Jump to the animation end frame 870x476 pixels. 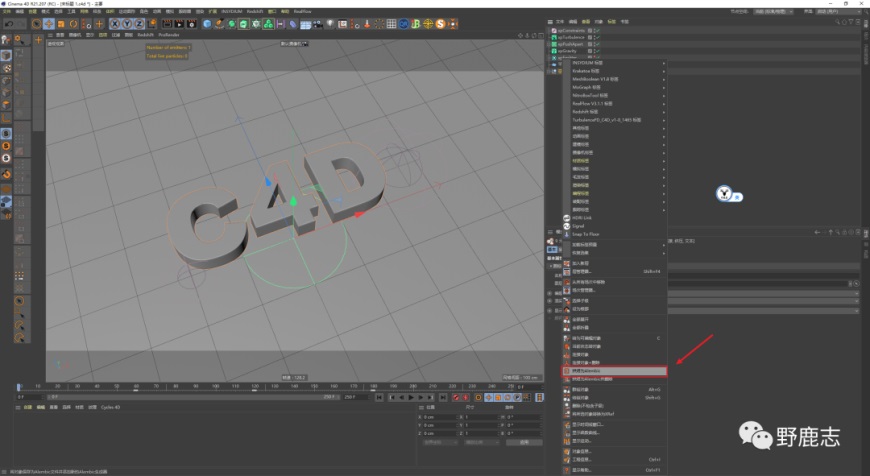[x=443, y=397]
